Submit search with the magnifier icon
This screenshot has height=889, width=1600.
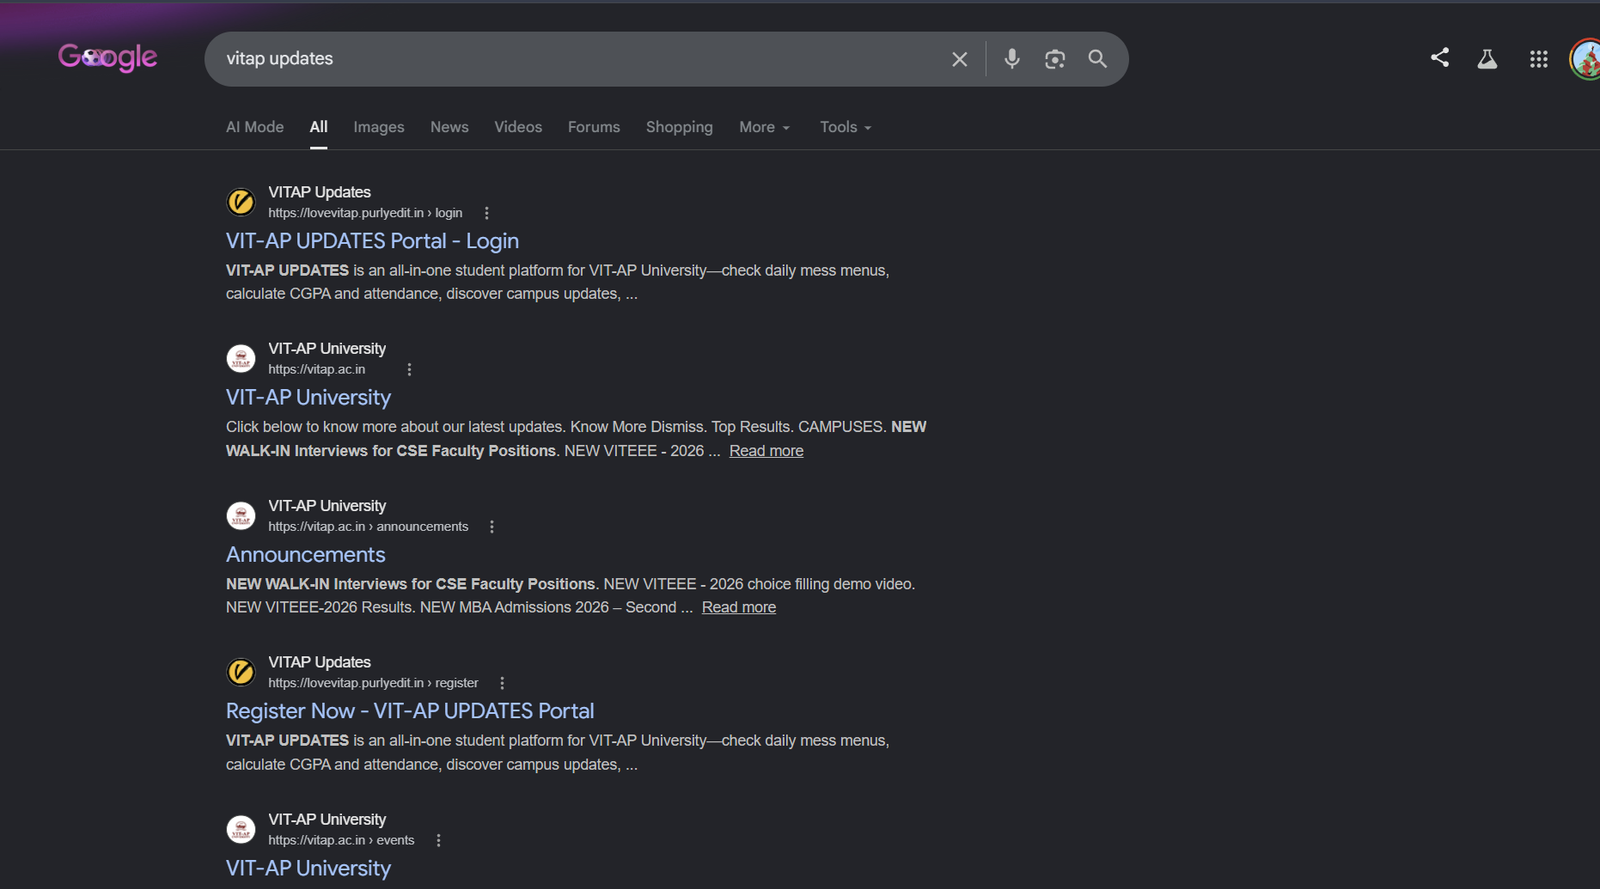click(x=1097, y=59)
